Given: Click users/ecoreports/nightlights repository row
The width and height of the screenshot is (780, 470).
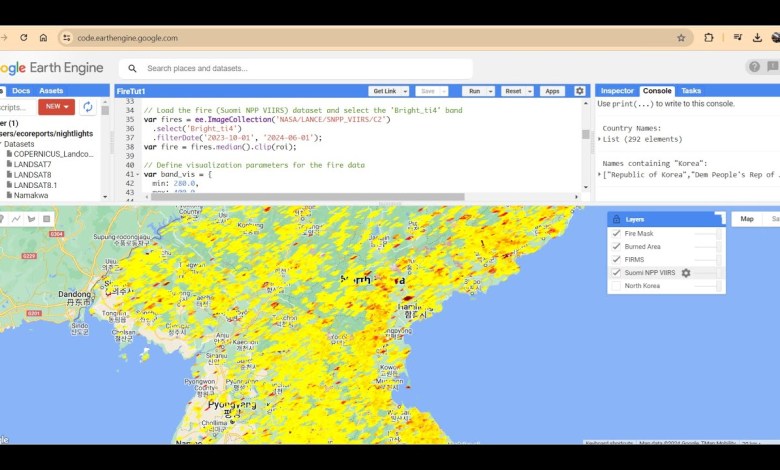Looking at the screenshot, I should click(47, 133).
